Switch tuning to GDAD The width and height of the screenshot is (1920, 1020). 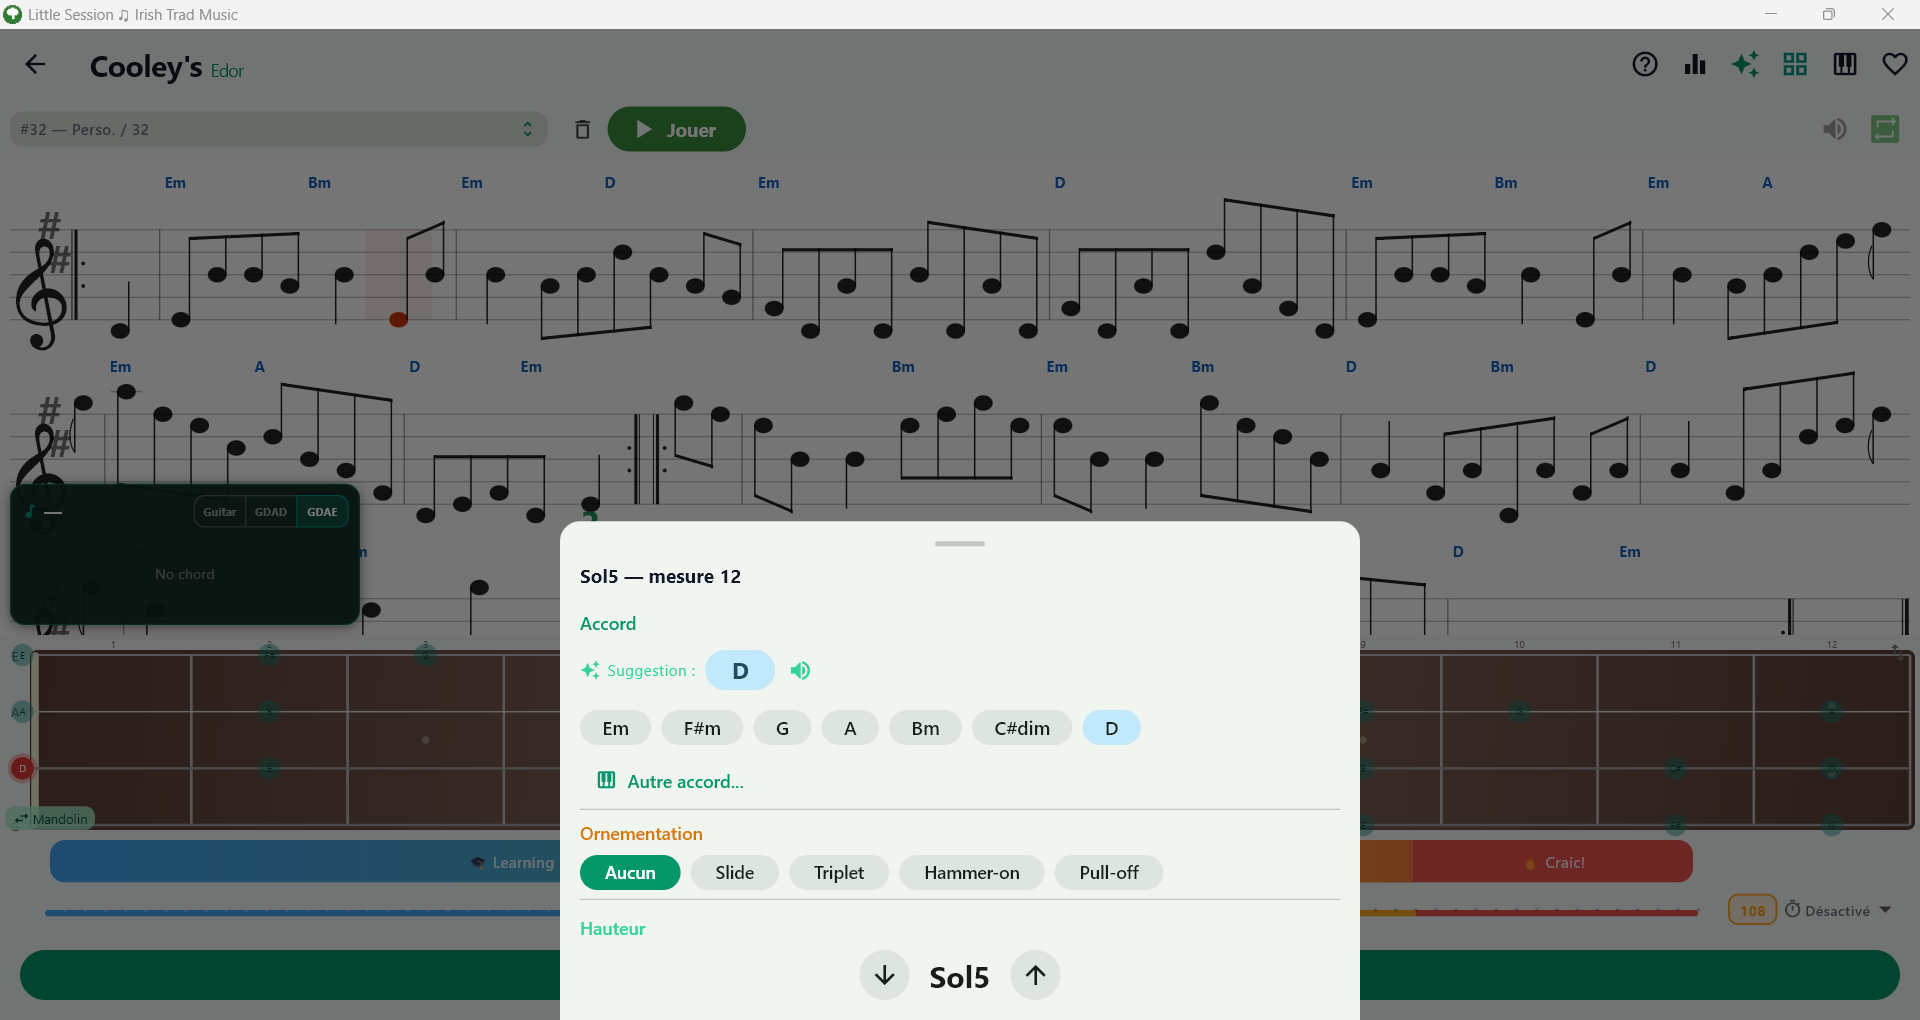[x=270, y=512]
